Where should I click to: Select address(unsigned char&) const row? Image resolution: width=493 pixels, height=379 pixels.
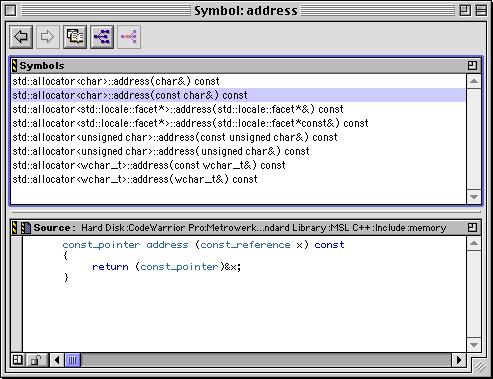(238, 151)
